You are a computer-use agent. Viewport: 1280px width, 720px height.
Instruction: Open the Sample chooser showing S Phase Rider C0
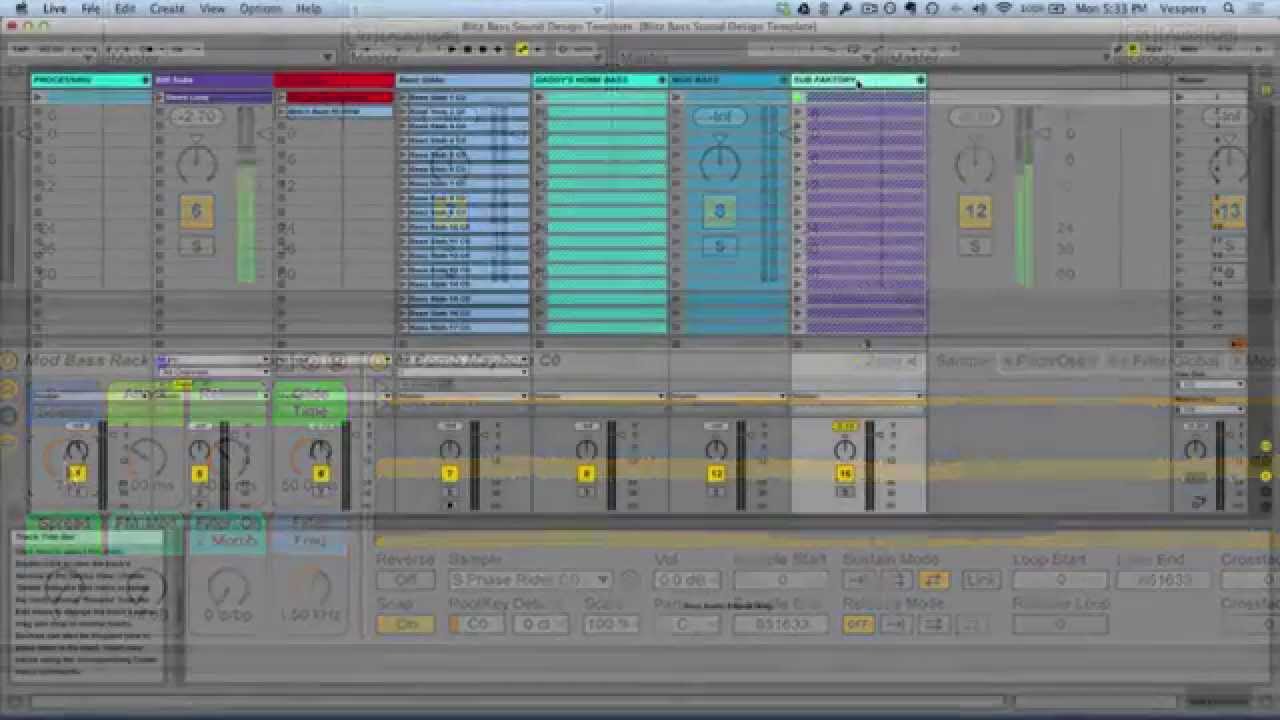click(529, 580)
